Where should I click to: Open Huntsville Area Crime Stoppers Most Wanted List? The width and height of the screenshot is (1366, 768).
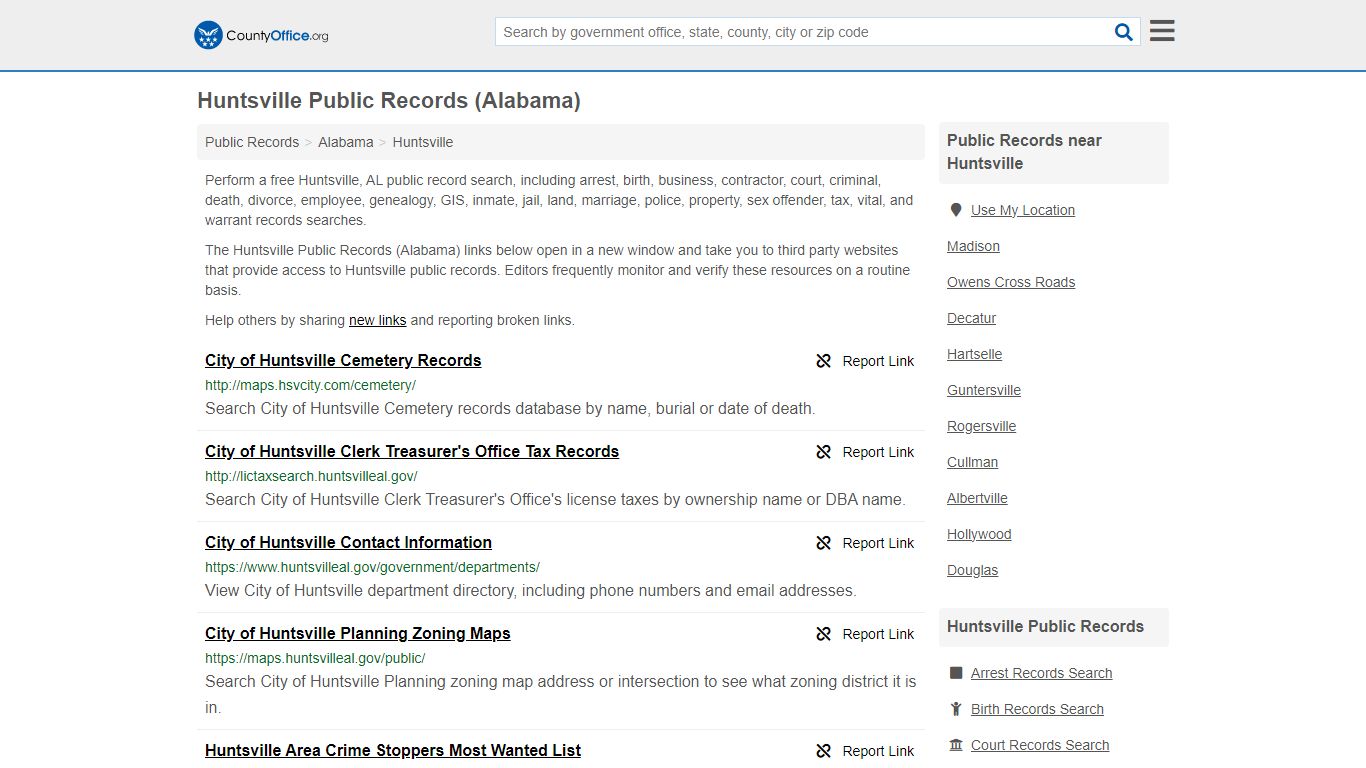click(393, 750)
